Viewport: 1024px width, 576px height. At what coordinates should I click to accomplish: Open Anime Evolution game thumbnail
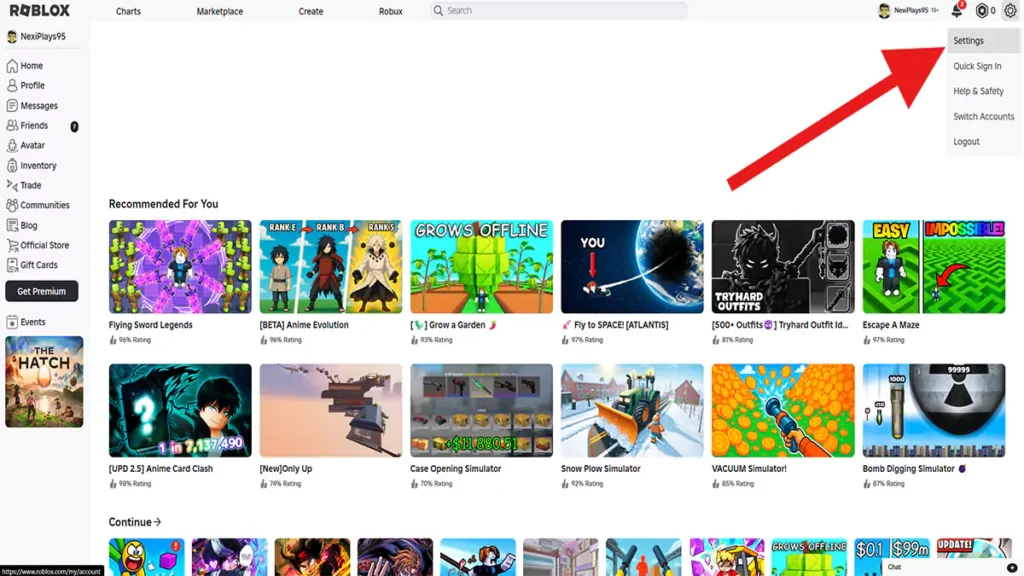(x=331, y=266)
